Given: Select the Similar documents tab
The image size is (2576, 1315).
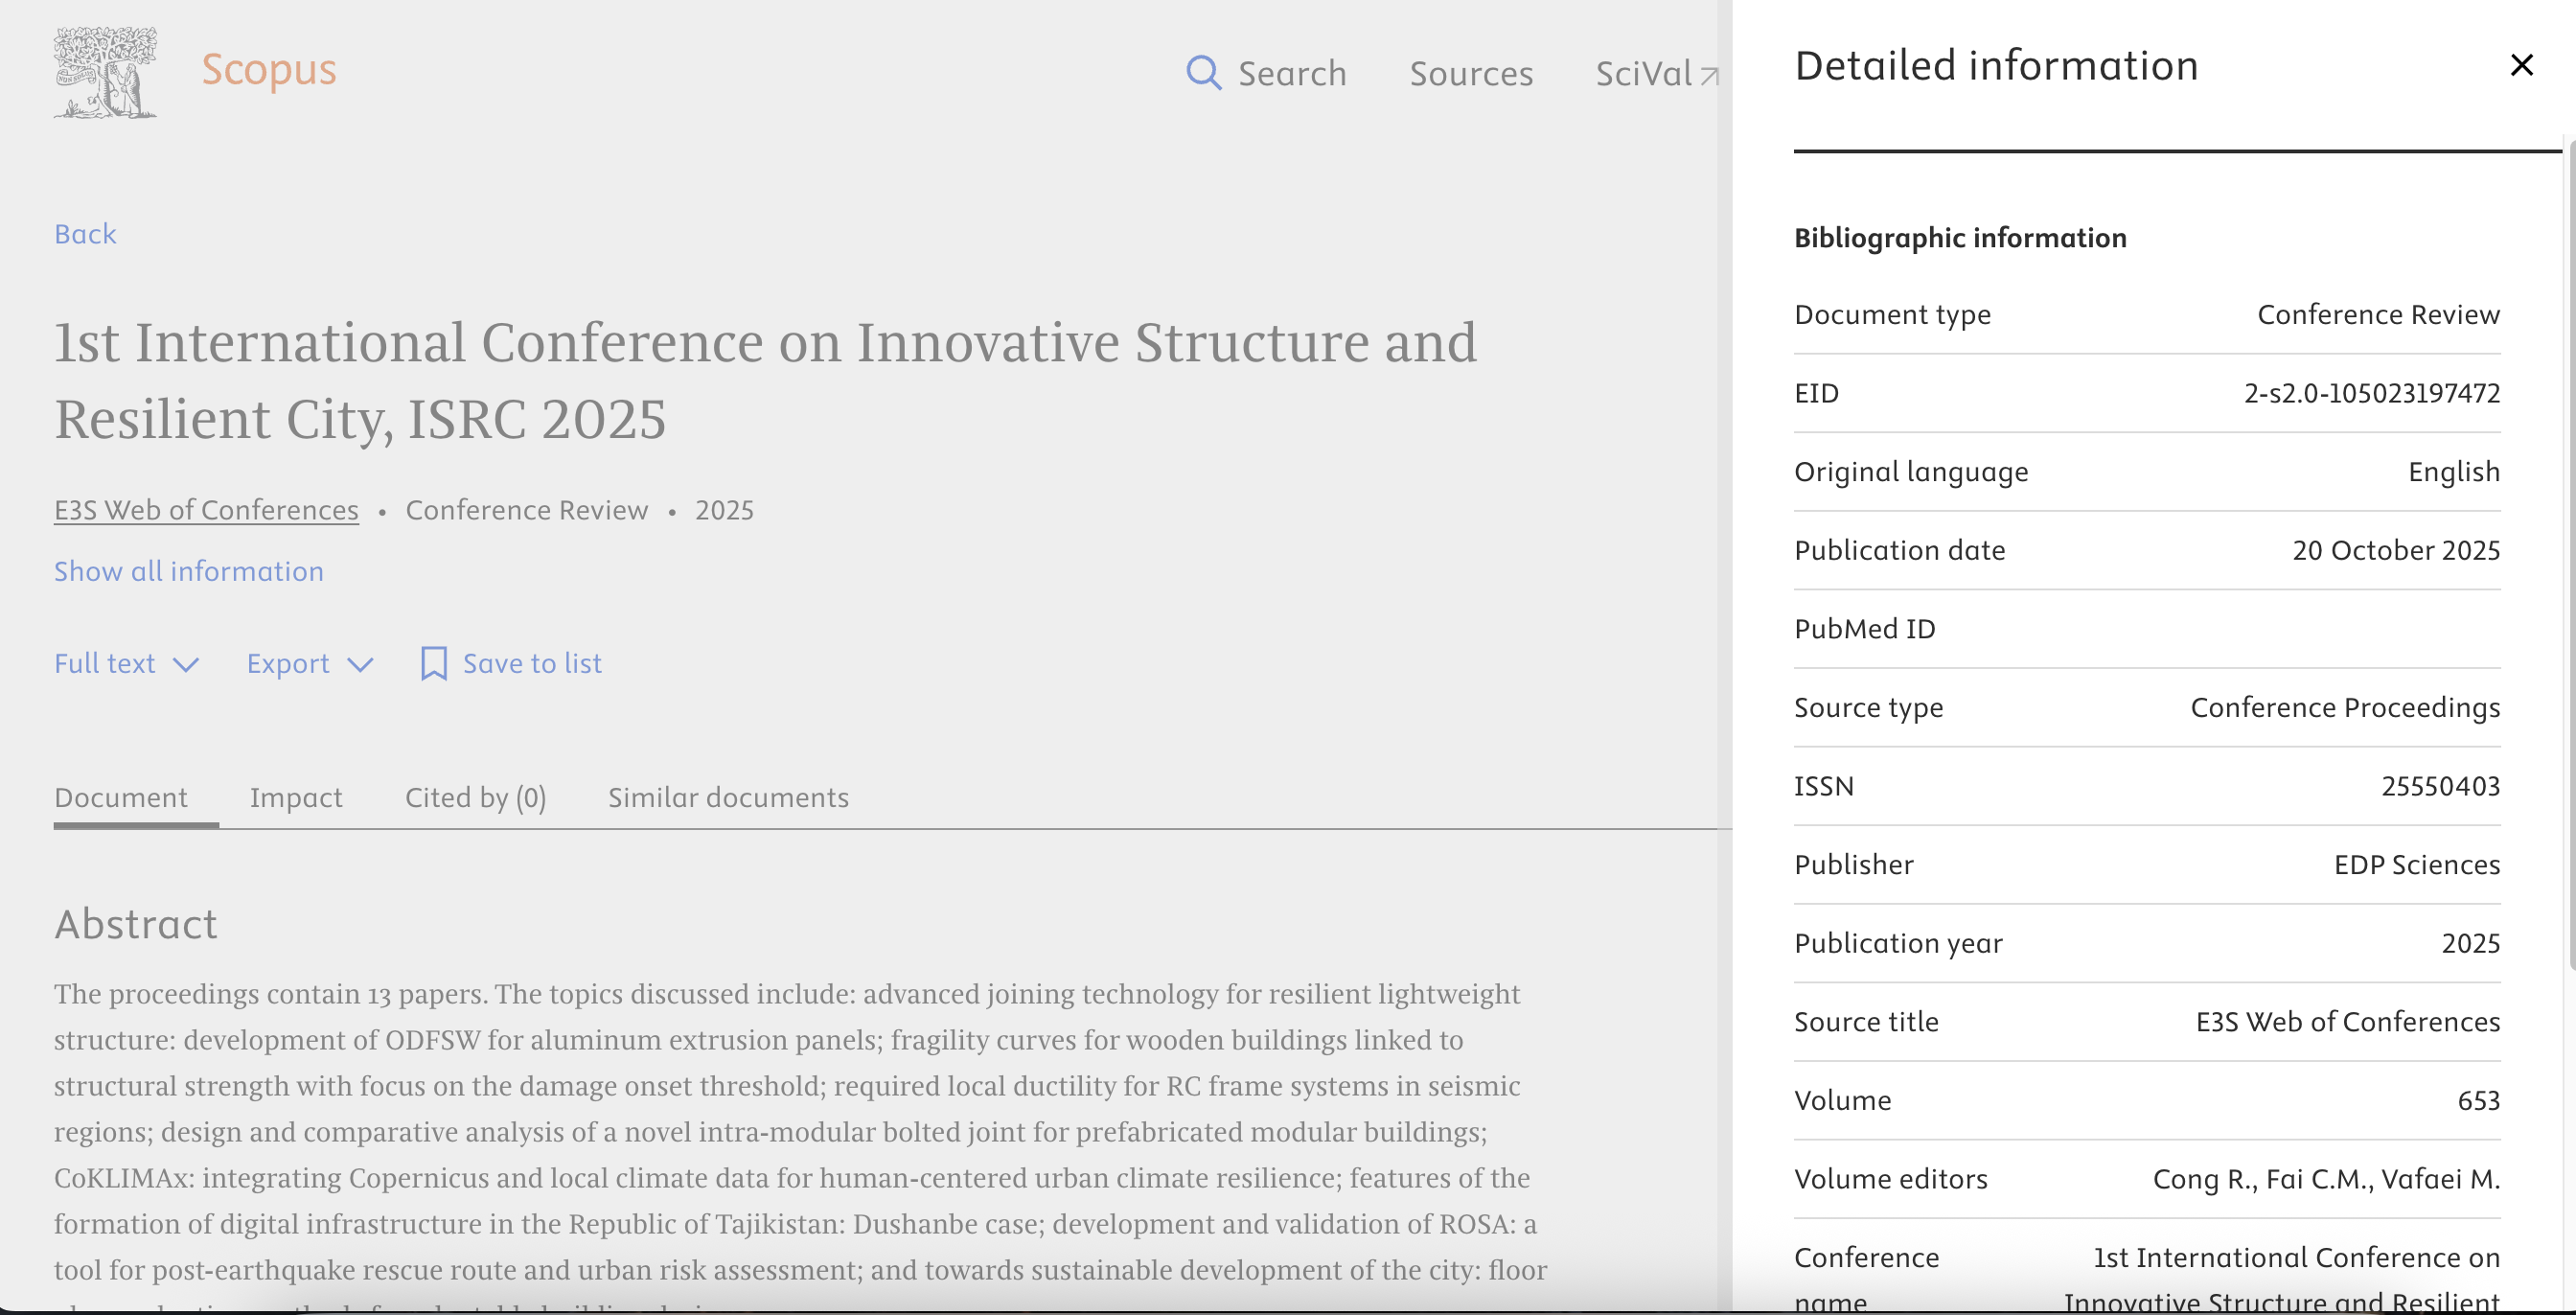Looking at the screenshot, I should click(728, 797).
